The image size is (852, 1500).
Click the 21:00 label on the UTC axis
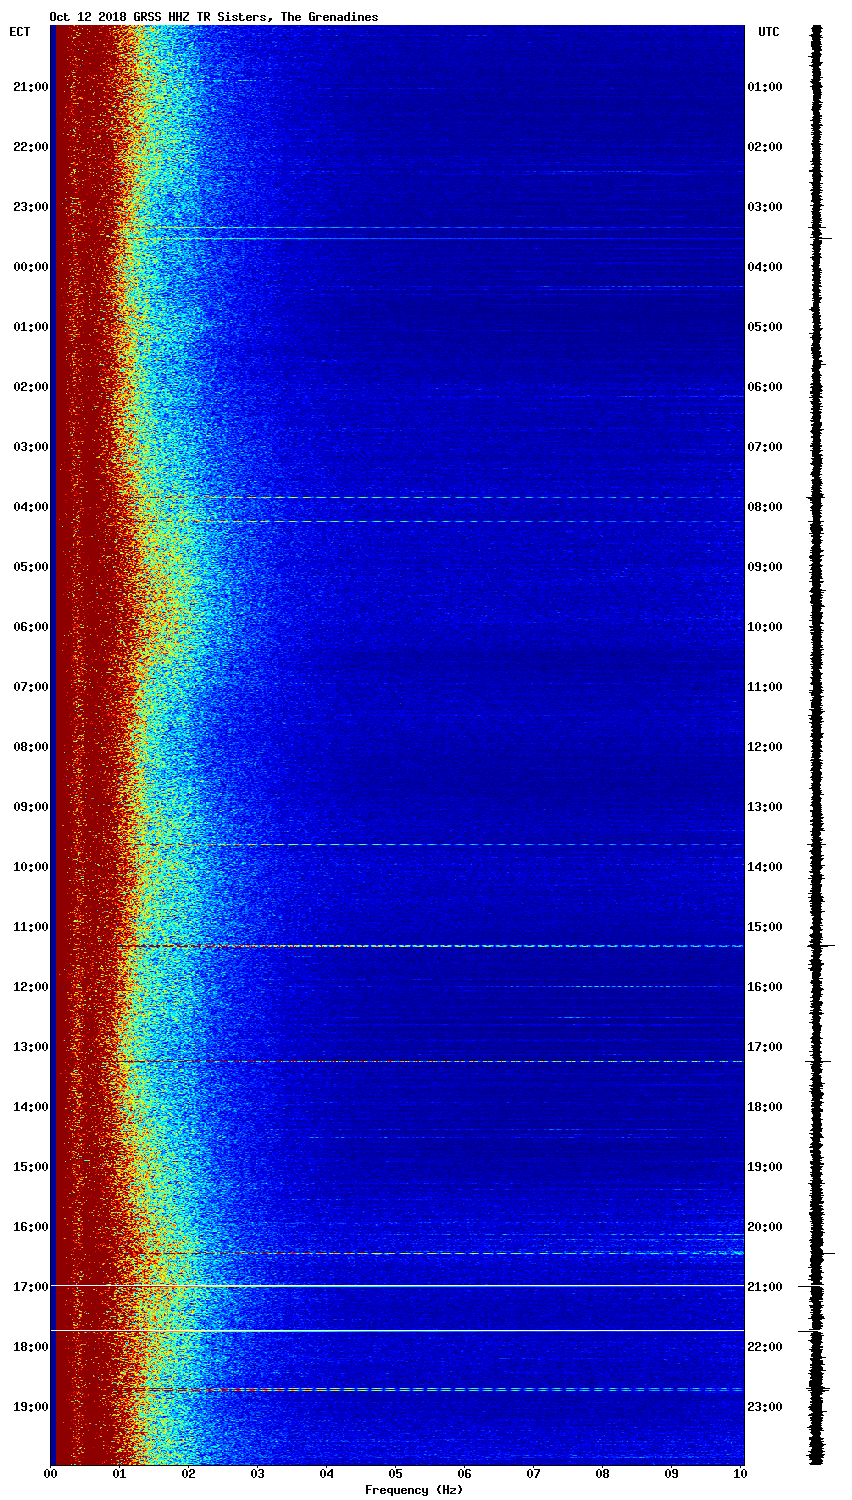point(765,1287)
